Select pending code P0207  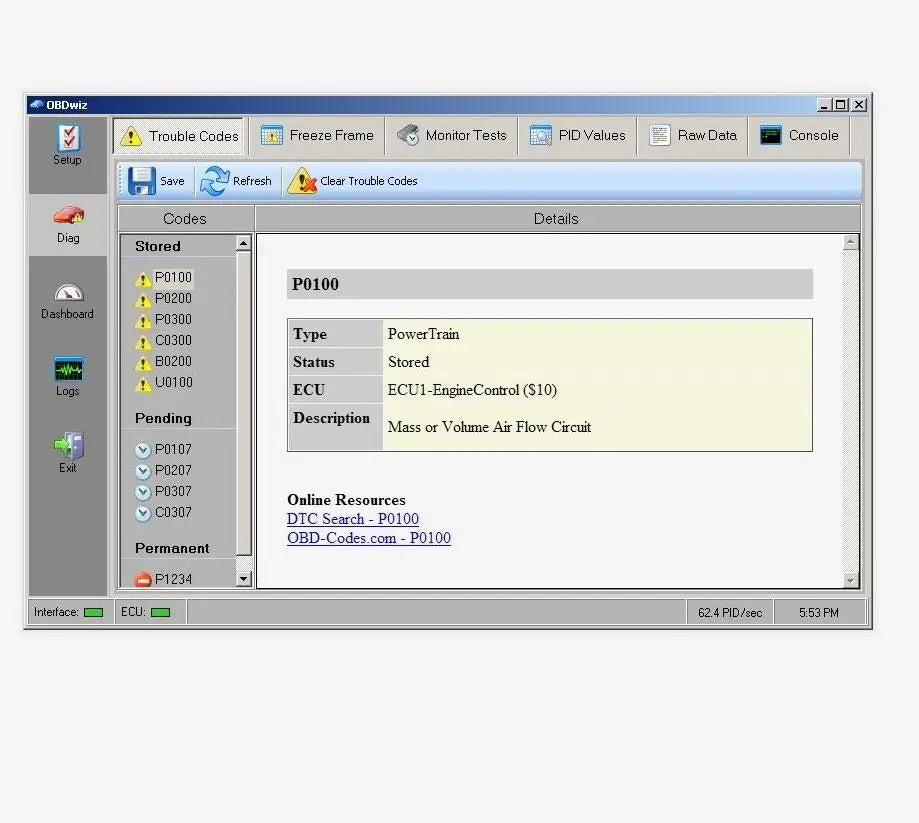(173, 470)
